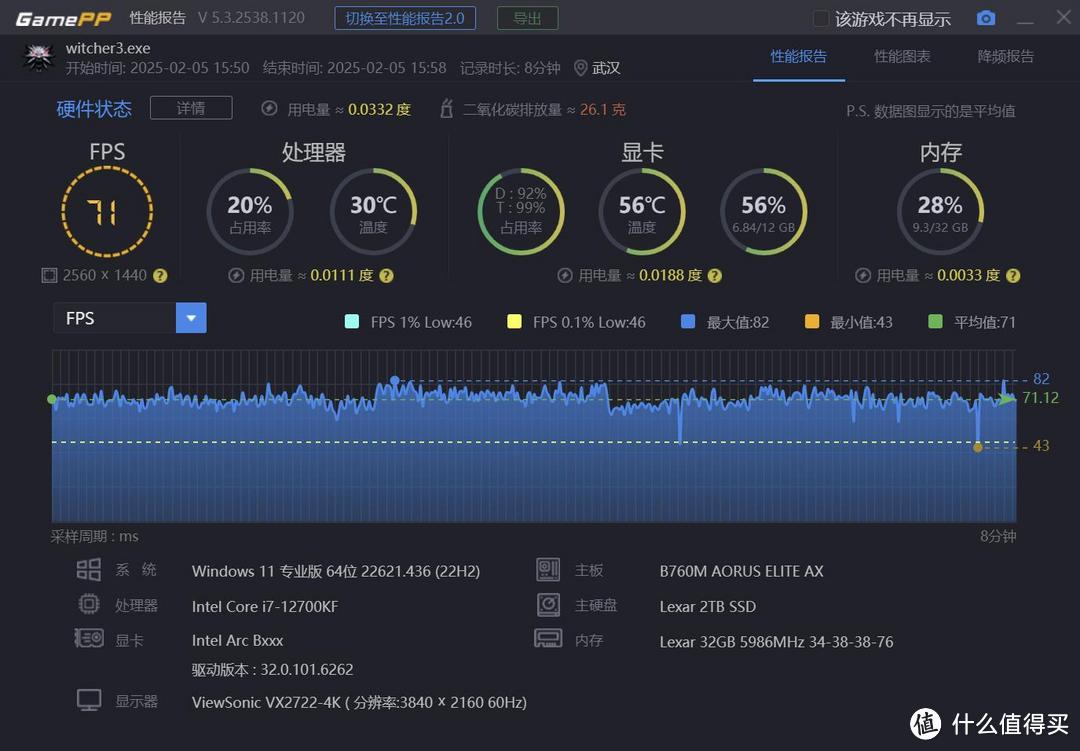The height and width of the screenshot is (751, 1080).
Task: Click the help icon beside 0.0188 度
Action: pyautogui.click(x=715, y=276)
